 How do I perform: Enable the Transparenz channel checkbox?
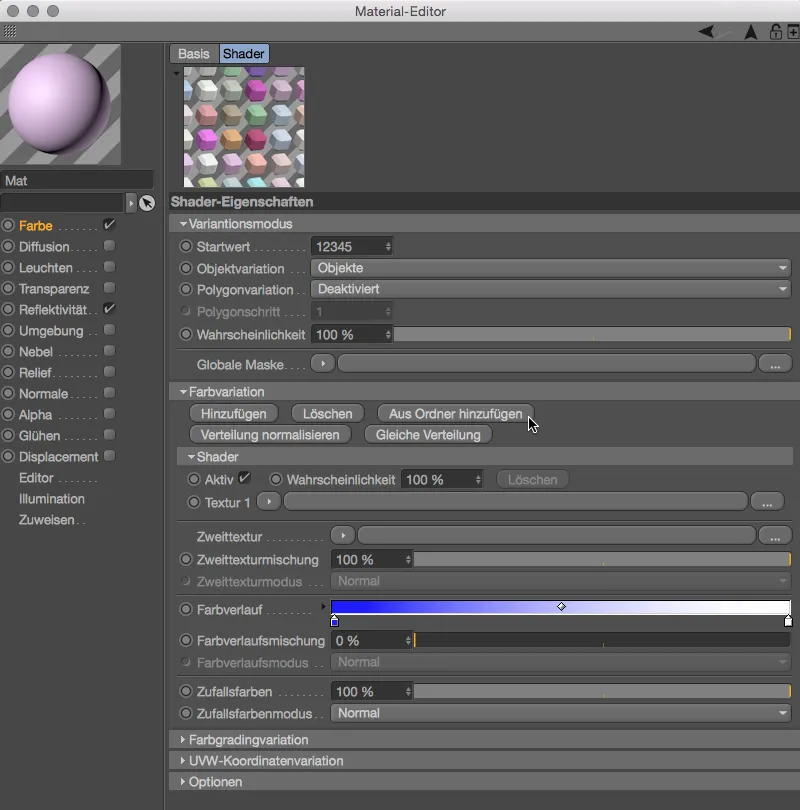click(109, 288)
